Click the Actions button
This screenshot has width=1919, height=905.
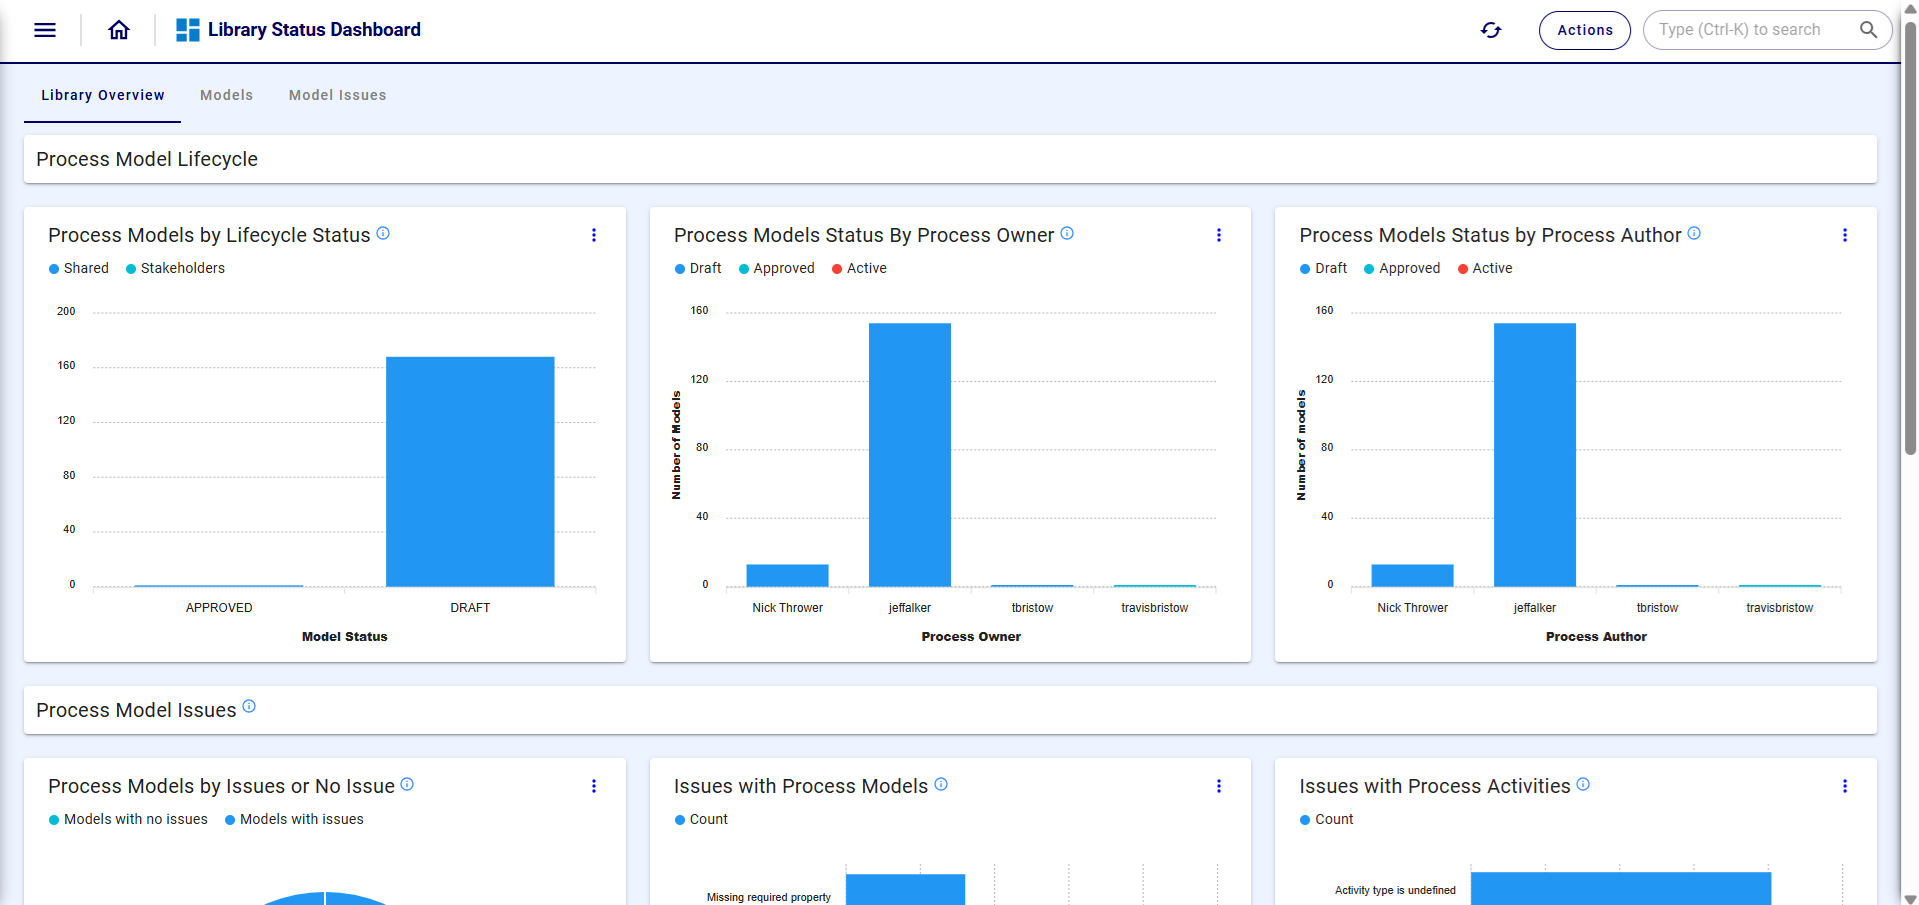coord(1584,30)
